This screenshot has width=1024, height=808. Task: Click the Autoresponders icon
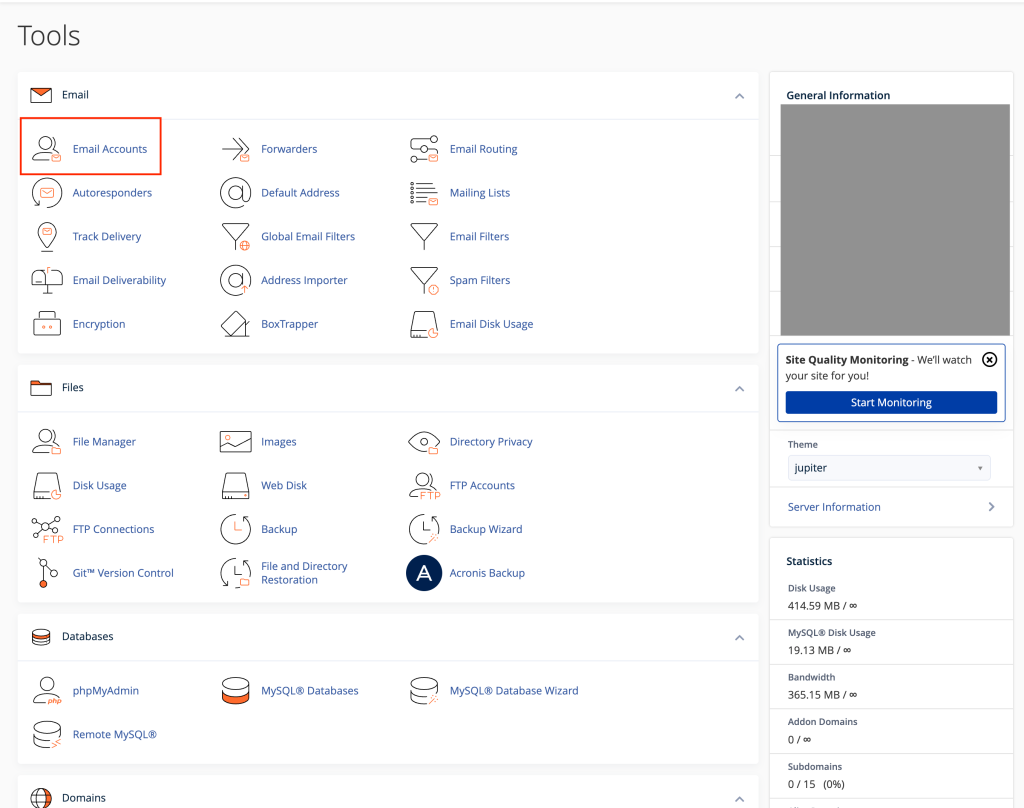click(x=46, y=193)
